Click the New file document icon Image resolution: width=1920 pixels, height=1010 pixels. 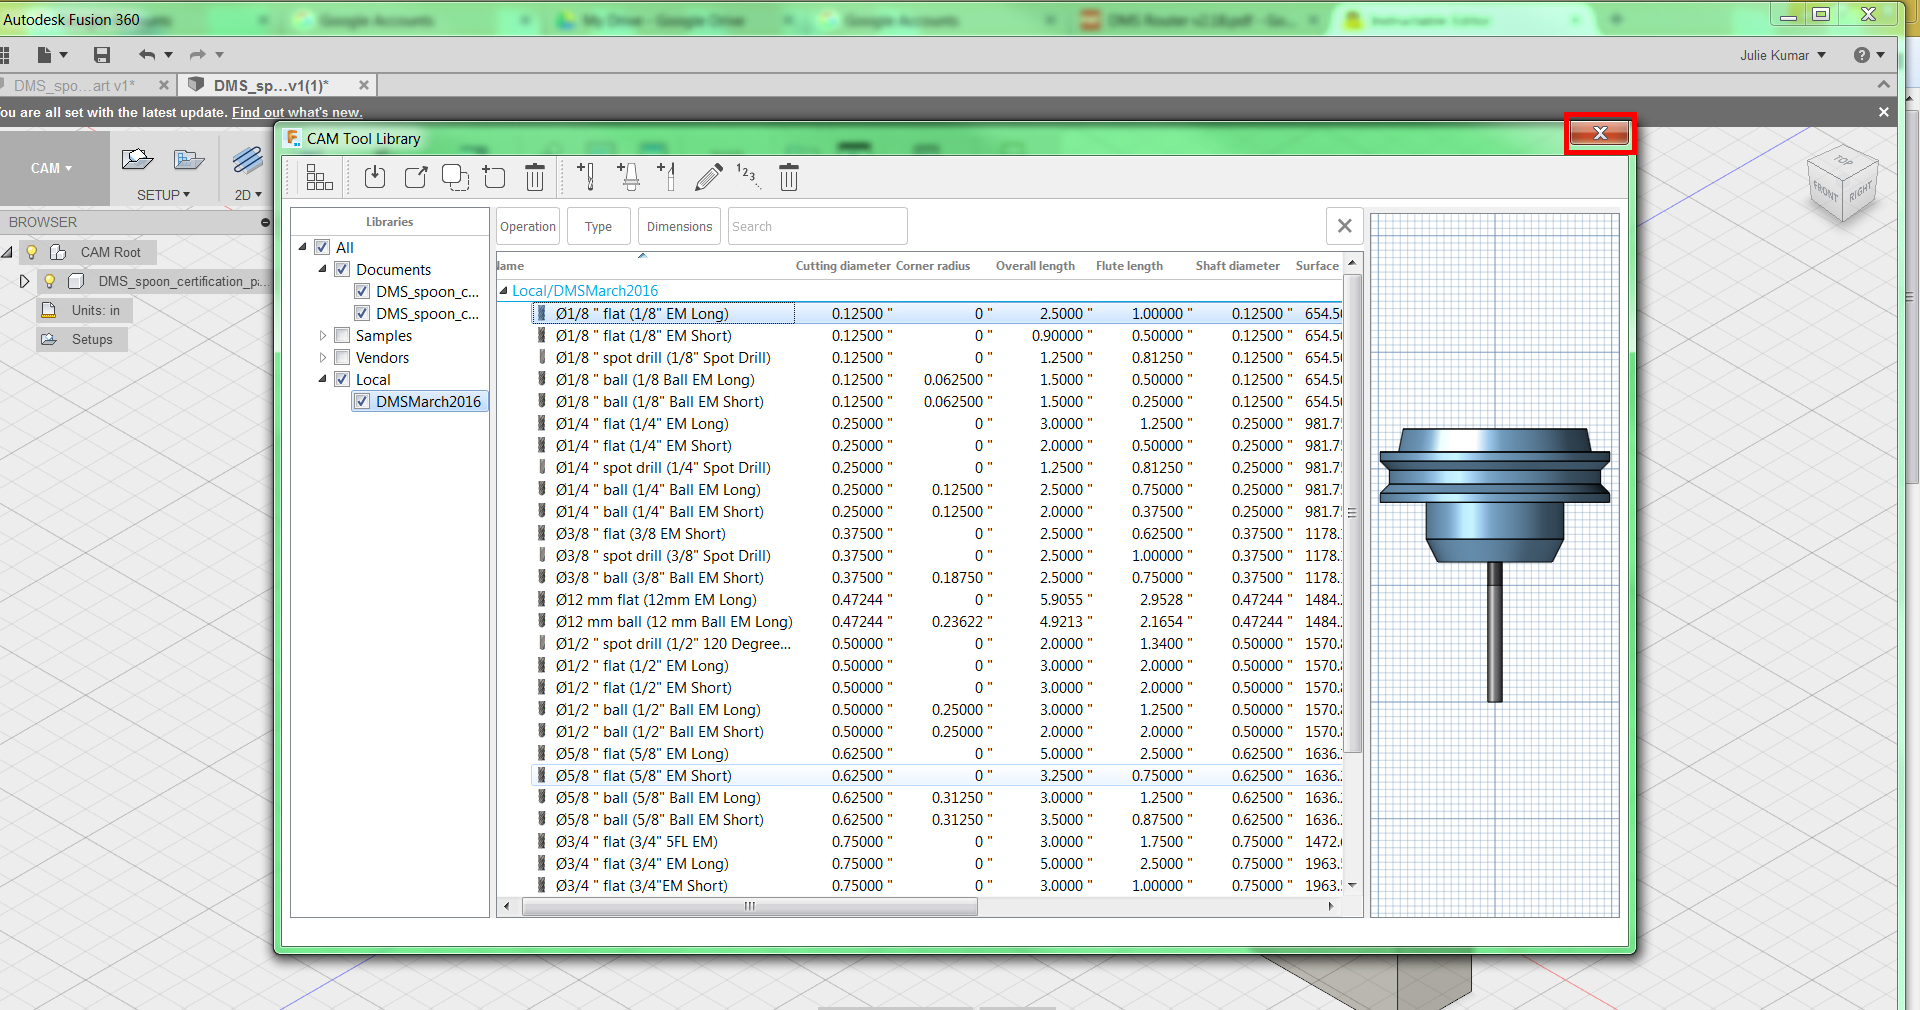click(44, 55)
